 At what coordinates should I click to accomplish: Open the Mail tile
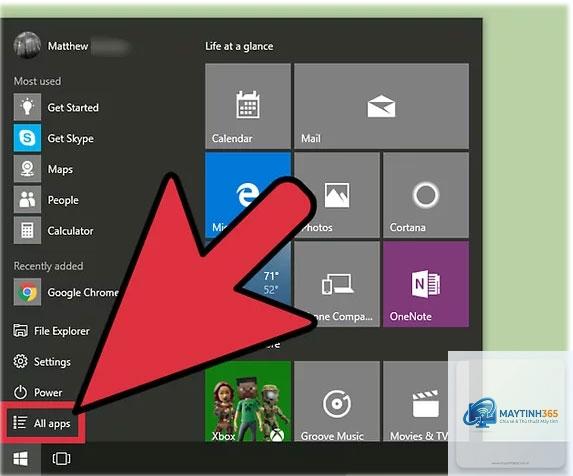[x=381, y=106]
